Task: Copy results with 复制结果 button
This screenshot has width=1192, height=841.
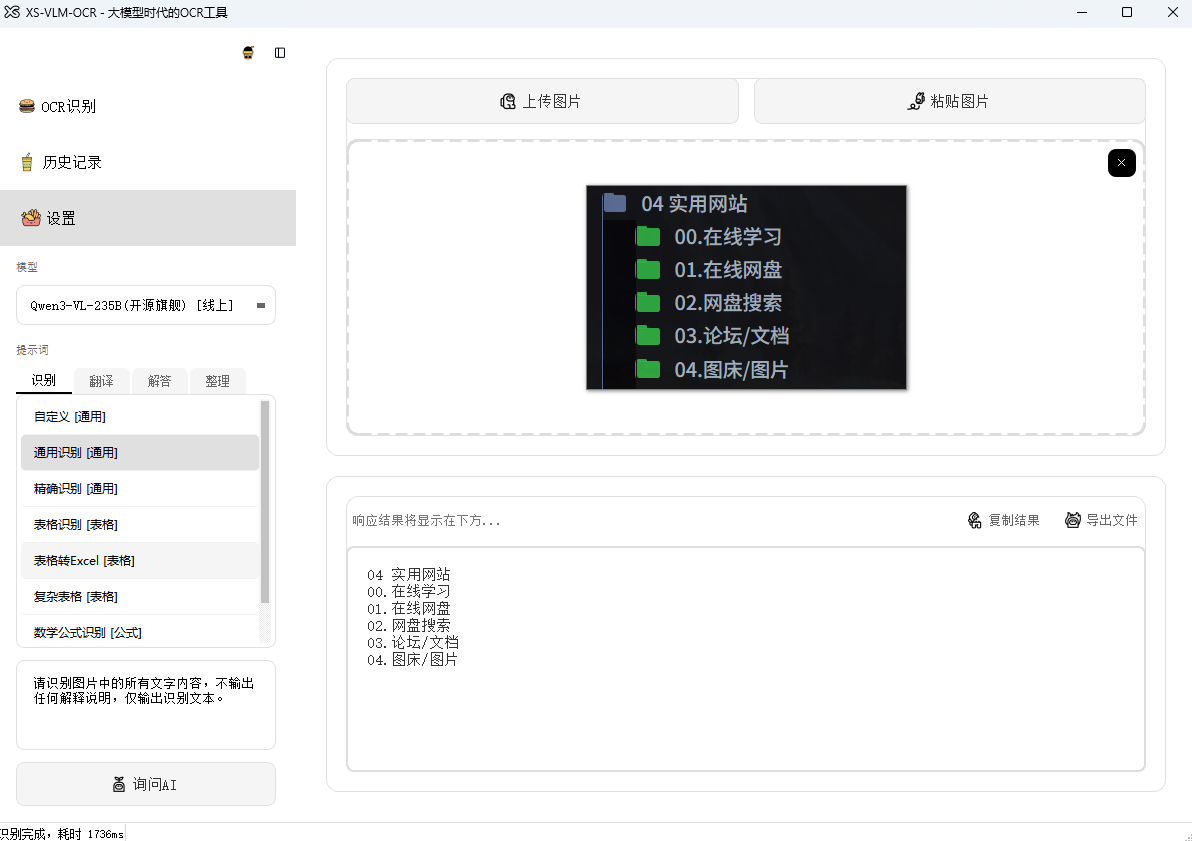Action: coord(1003,520)
